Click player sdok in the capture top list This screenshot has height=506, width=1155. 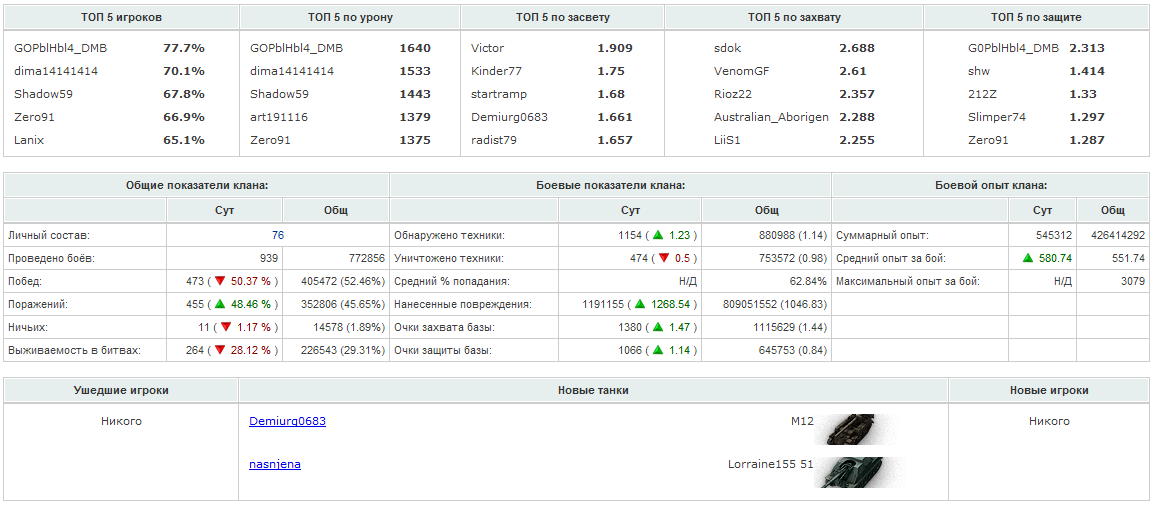(728, 48)
